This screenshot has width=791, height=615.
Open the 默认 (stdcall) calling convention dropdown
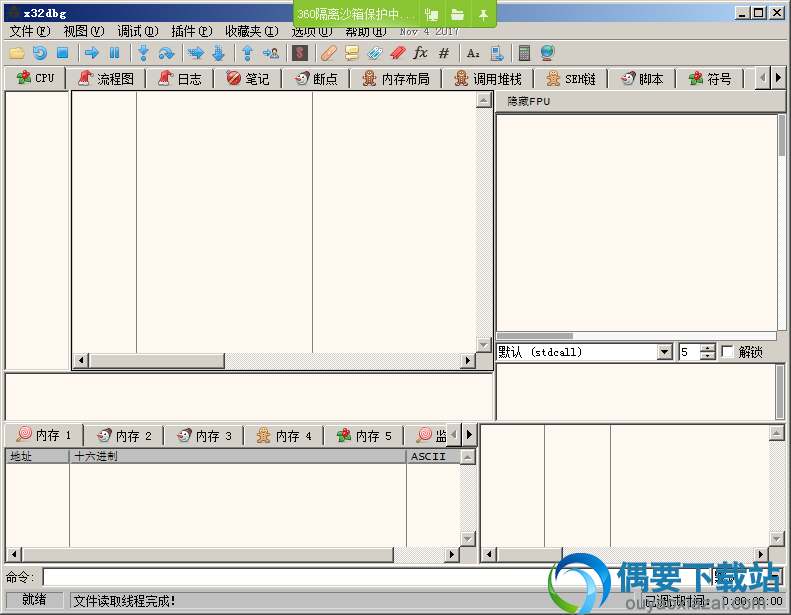(x=665, y=352)
